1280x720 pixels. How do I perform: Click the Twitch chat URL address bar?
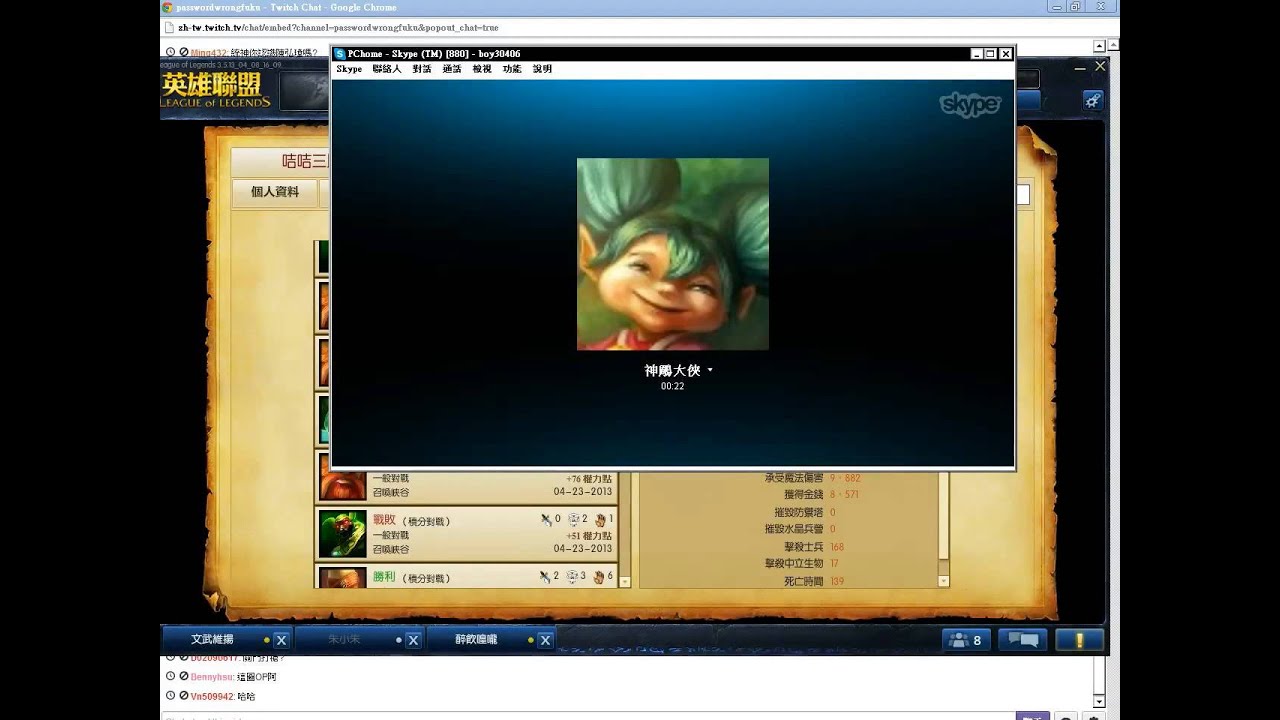pyautogui.click(x=640, y=27)
